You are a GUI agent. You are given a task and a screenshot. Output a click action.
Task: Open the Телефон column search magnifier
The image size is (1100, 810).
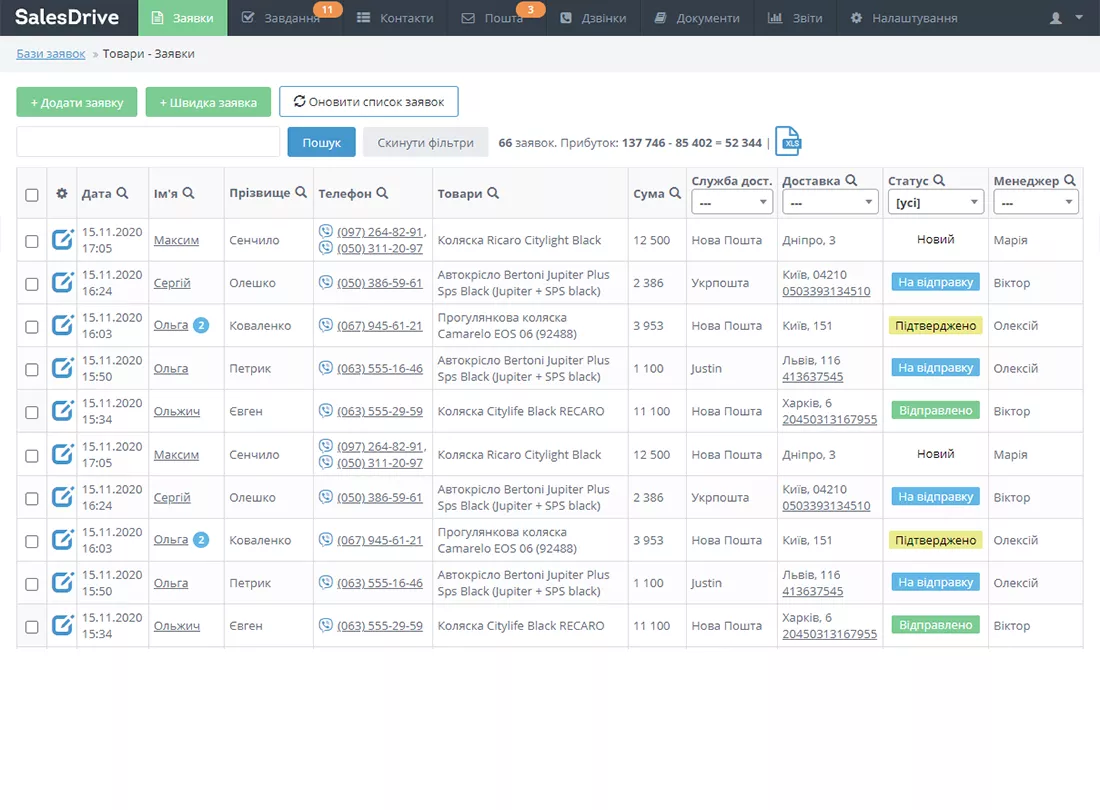382,193
